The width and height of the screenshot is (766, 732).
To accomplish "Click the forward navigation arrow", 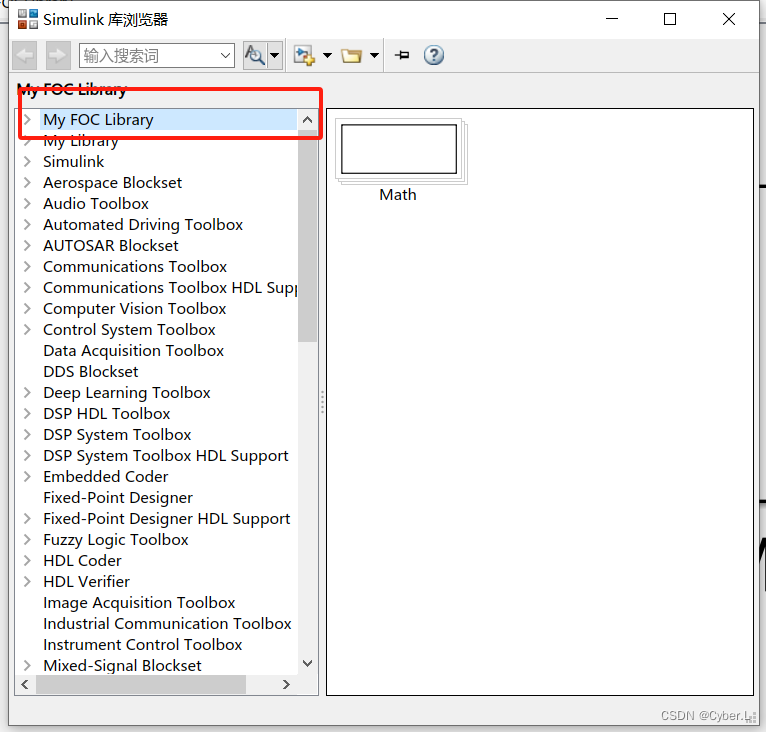I will coord(58,56).
